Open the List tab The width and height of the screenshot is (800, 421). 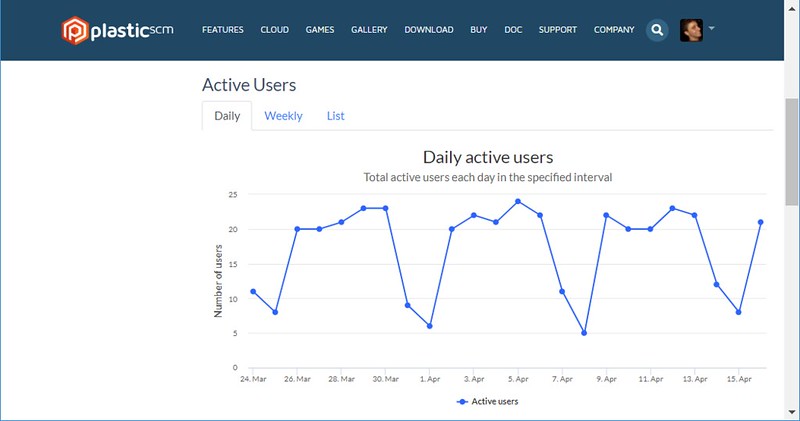tap(335, 116)
